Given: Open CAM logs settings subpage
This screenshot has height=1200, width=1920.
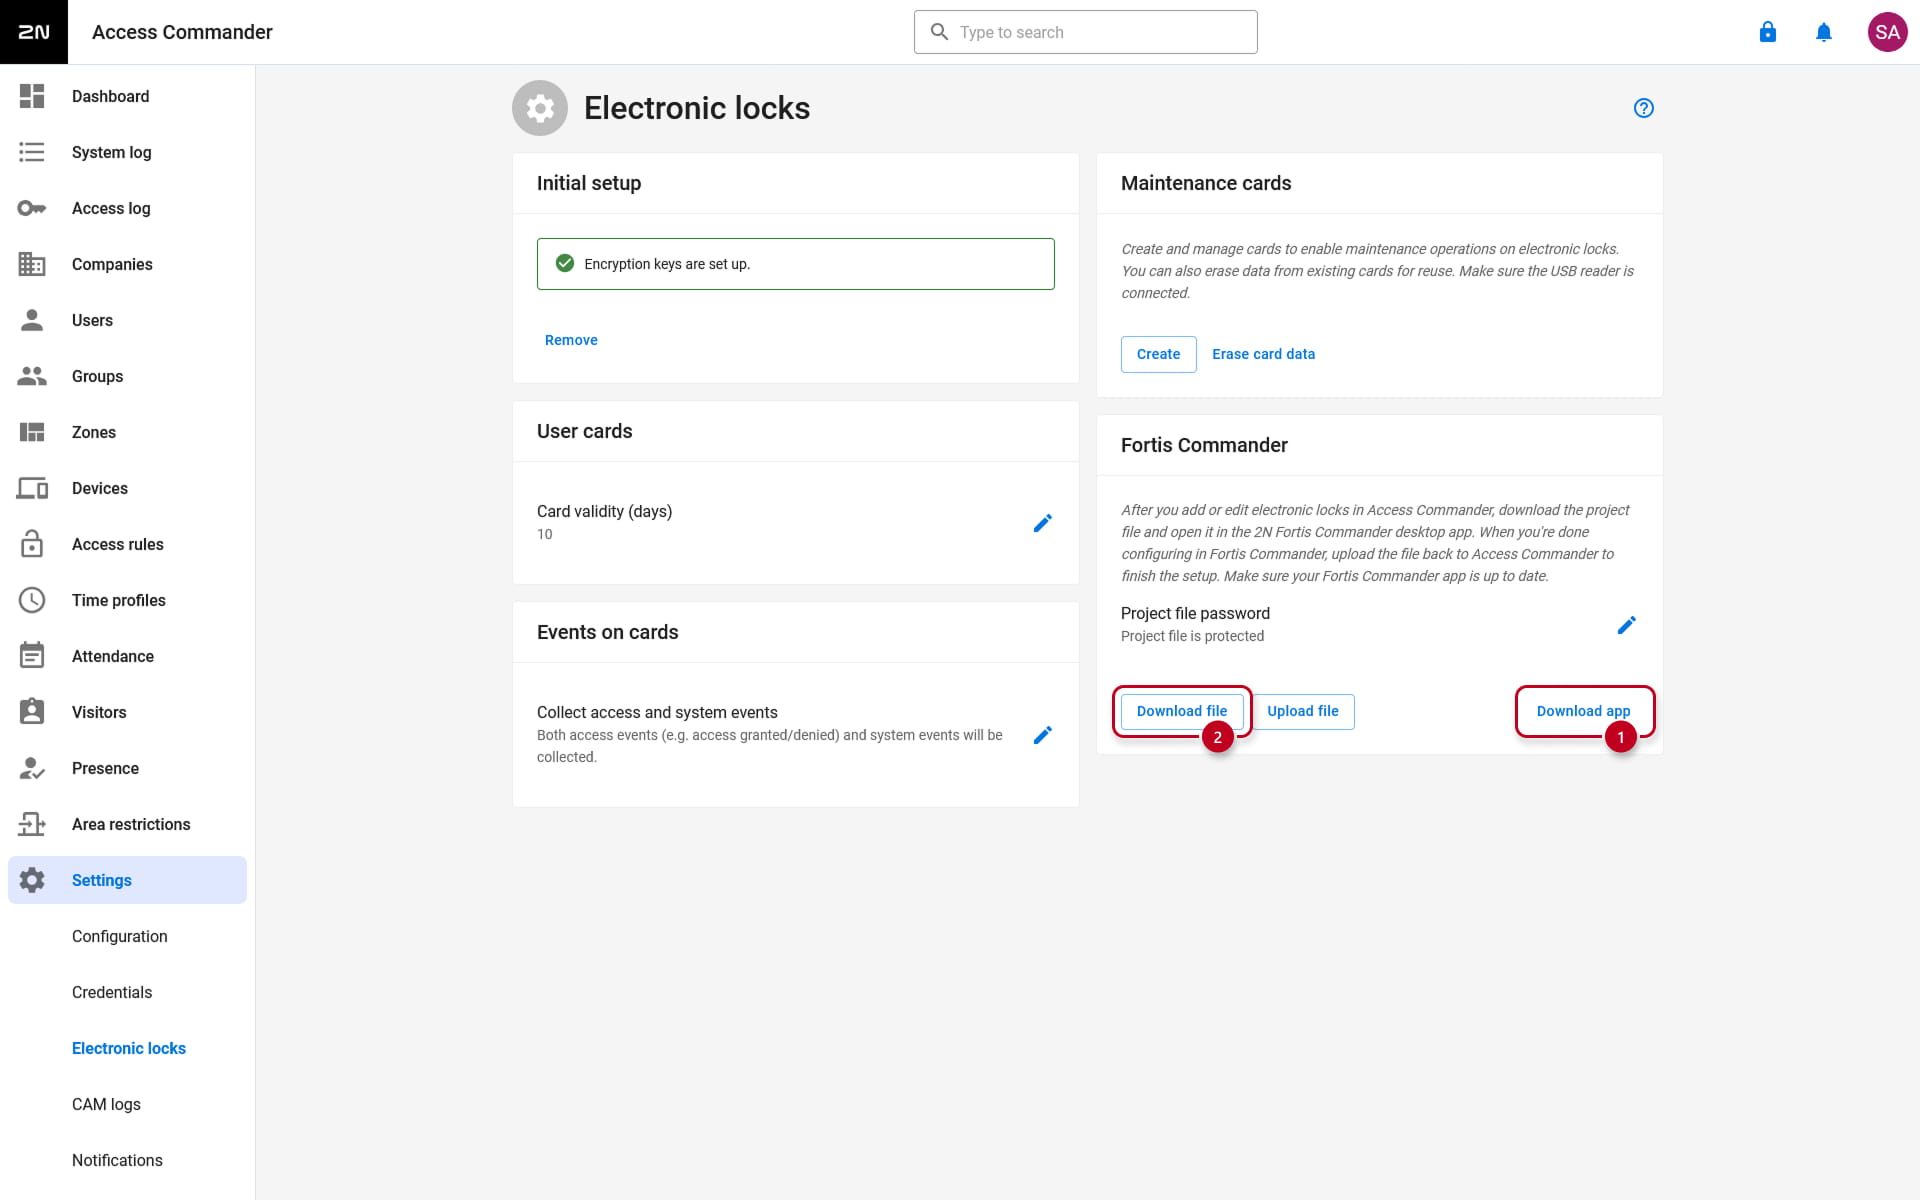Looking at the screenshot, I should click(x=128, y=1104).
